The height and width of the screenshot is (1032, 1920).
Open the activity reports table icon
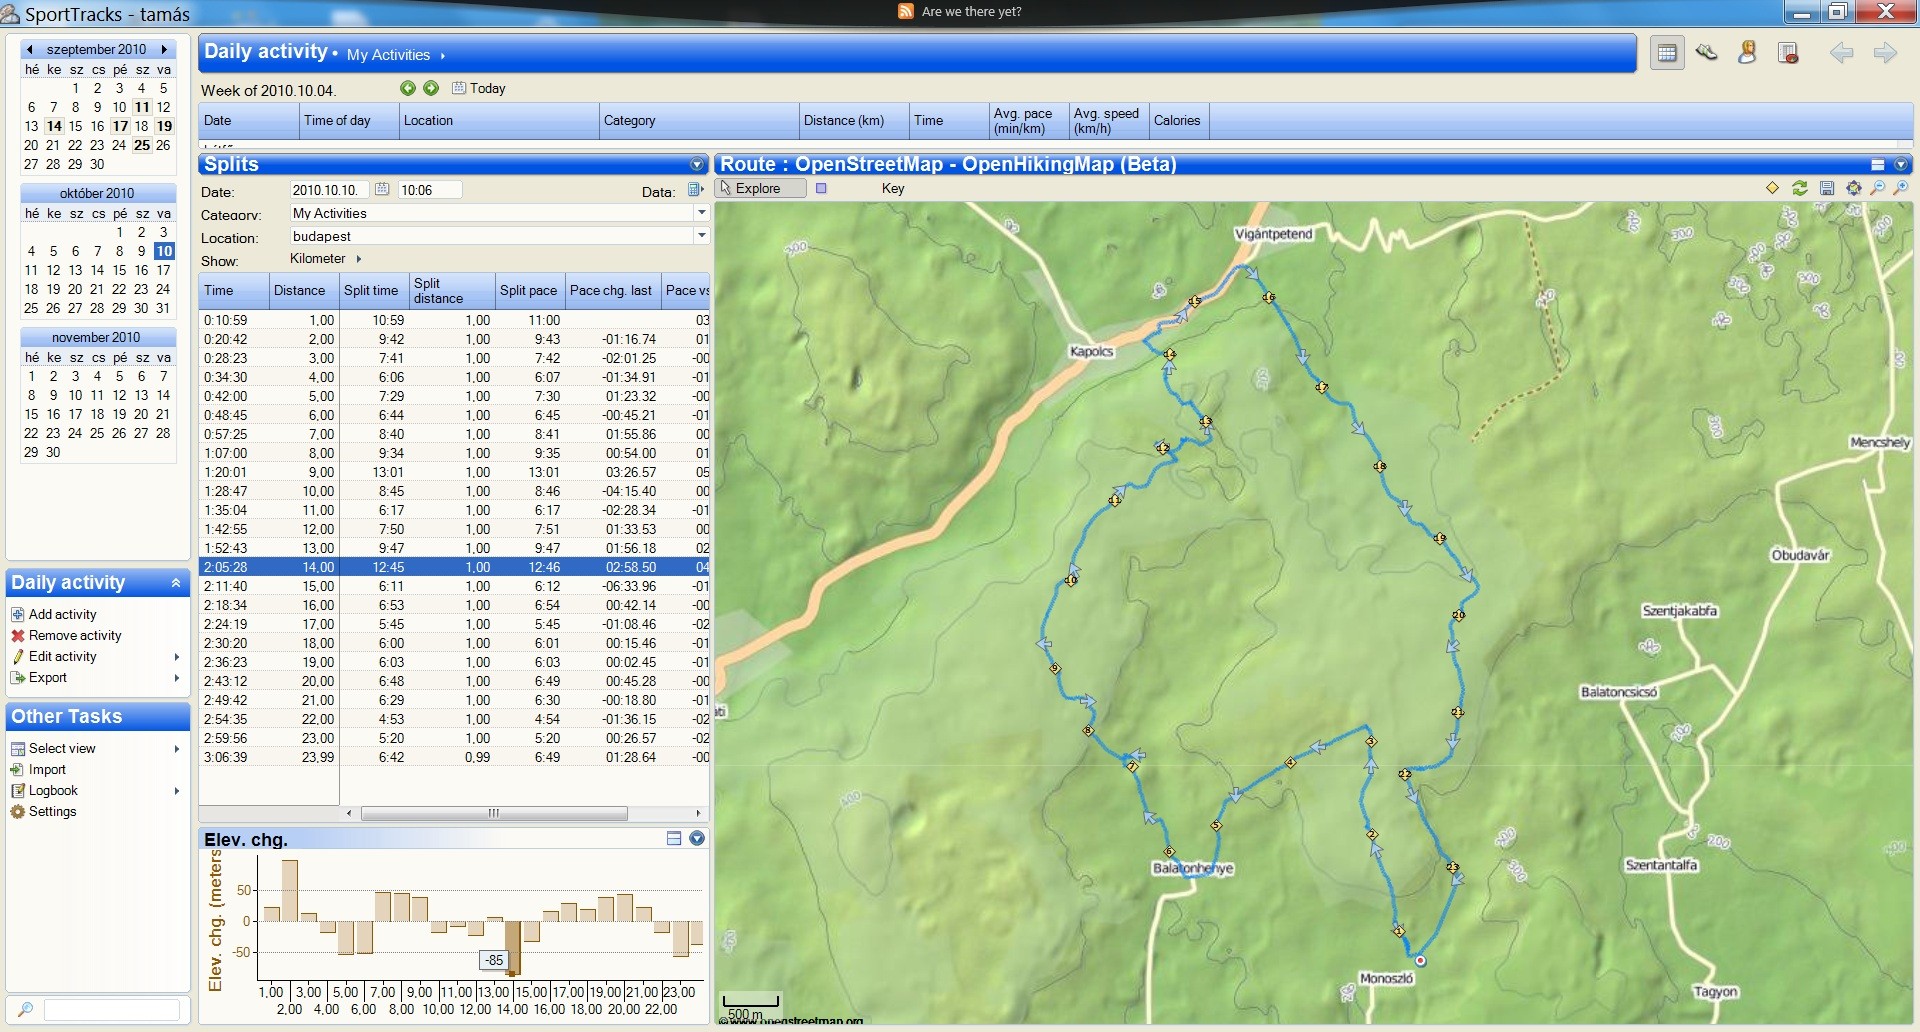pos(1788,53)
